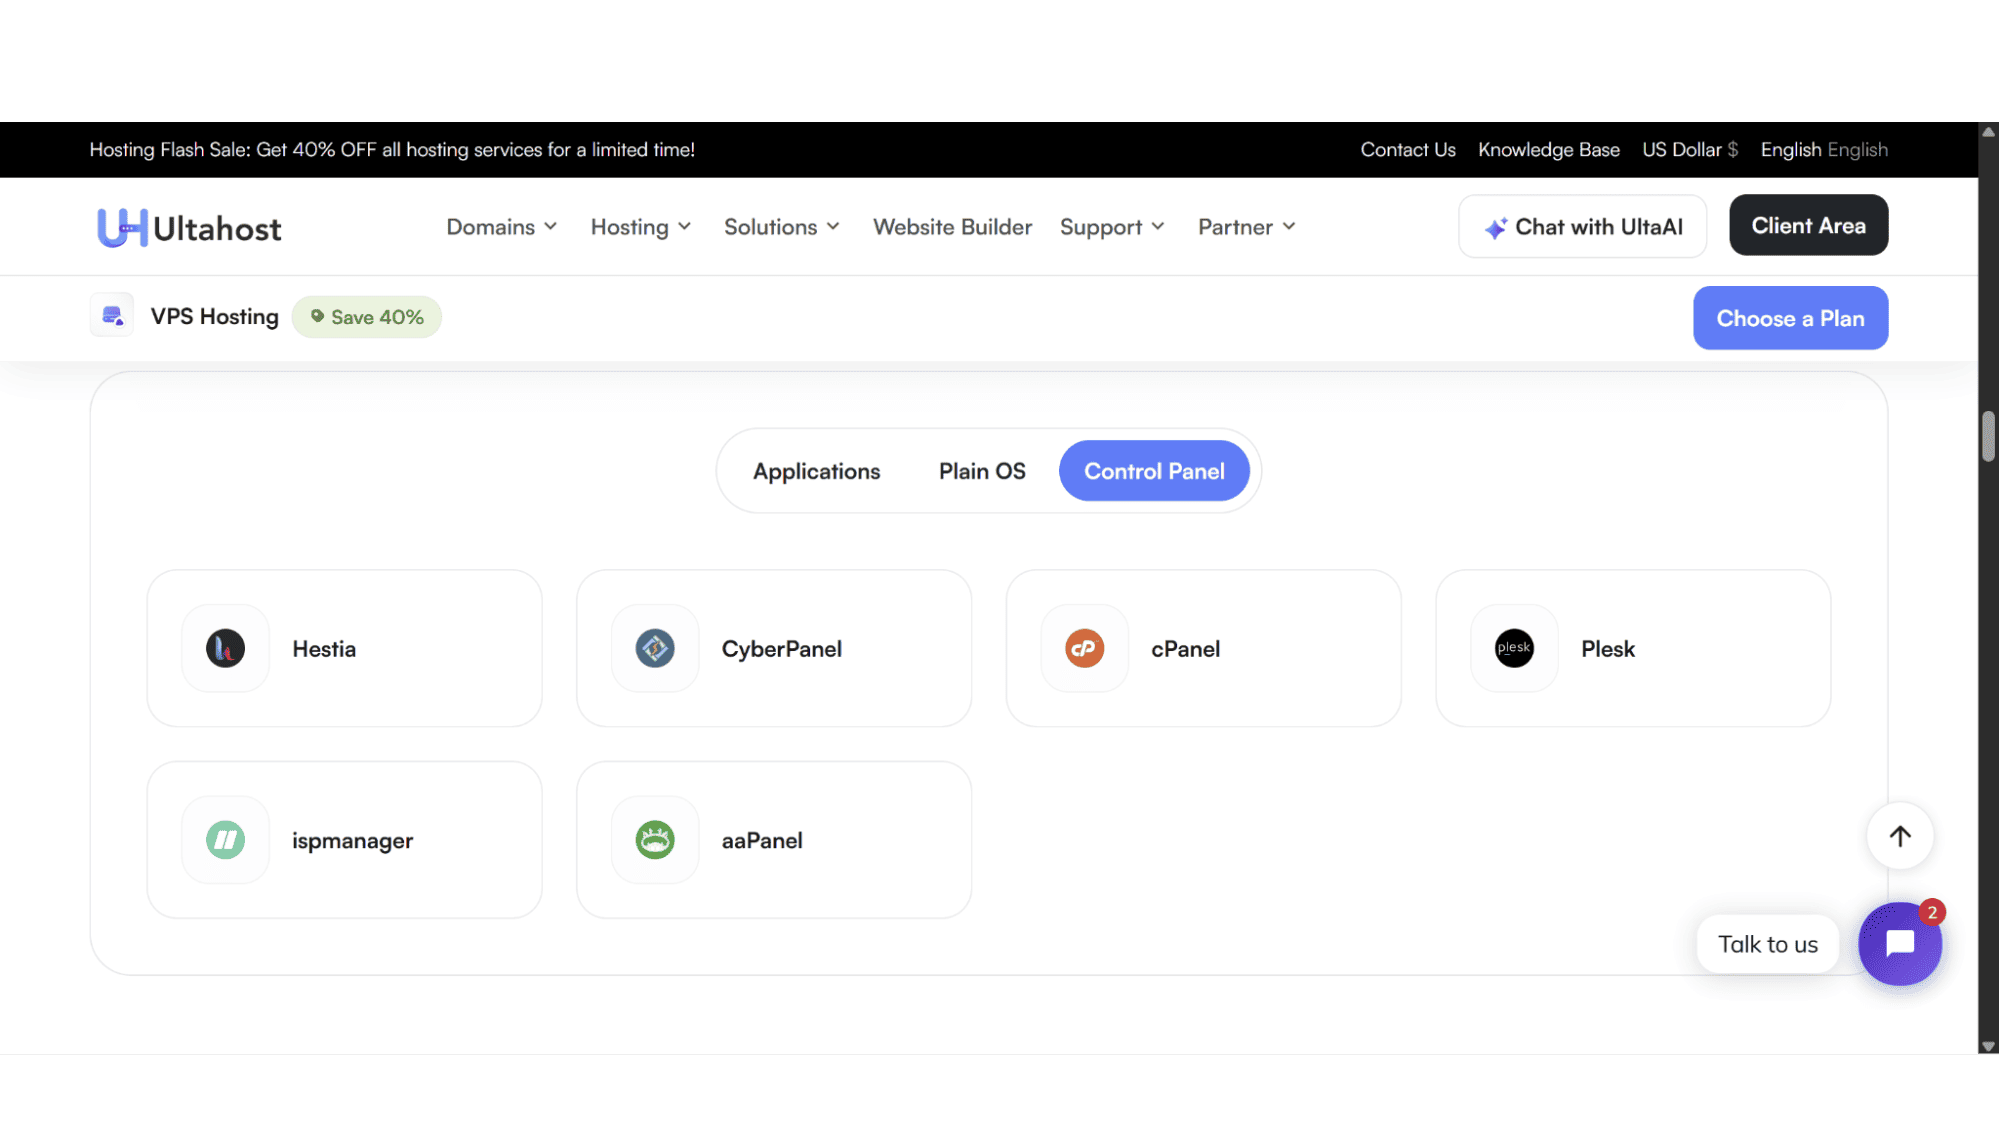Click the aaPanel logo icon
This screenshot has height=1125, width=1999.
(655, 840)
